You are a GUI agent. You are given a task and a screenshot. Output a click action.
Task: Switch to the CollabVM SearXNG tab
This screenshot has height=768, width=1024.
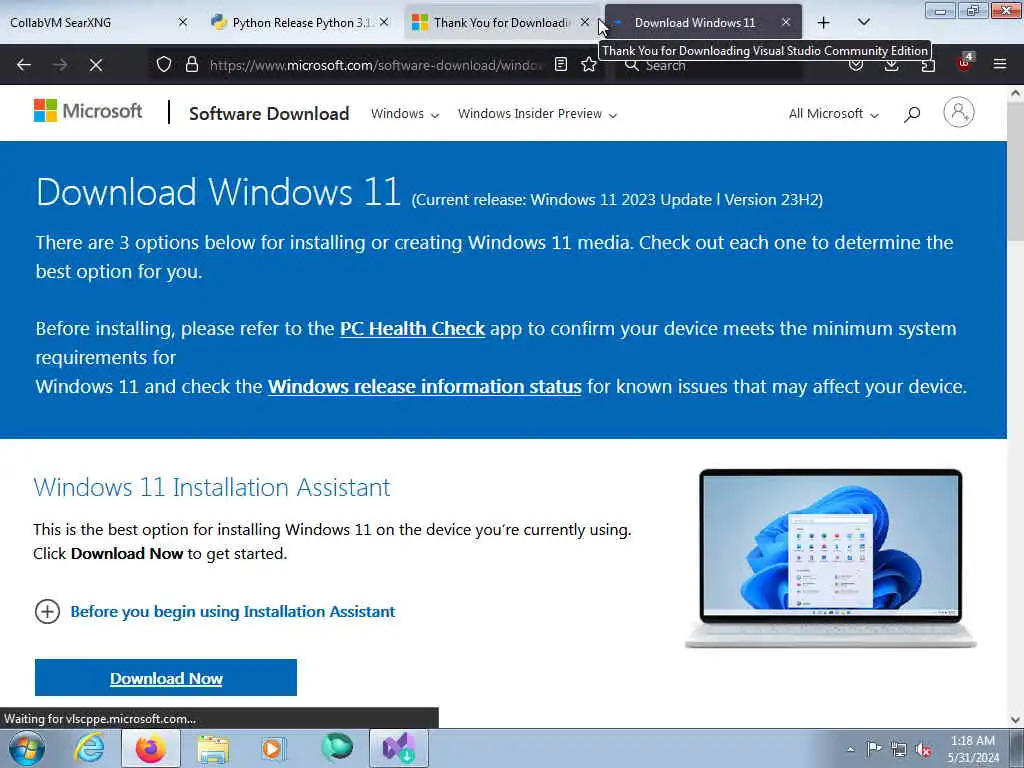coord(98,22)
